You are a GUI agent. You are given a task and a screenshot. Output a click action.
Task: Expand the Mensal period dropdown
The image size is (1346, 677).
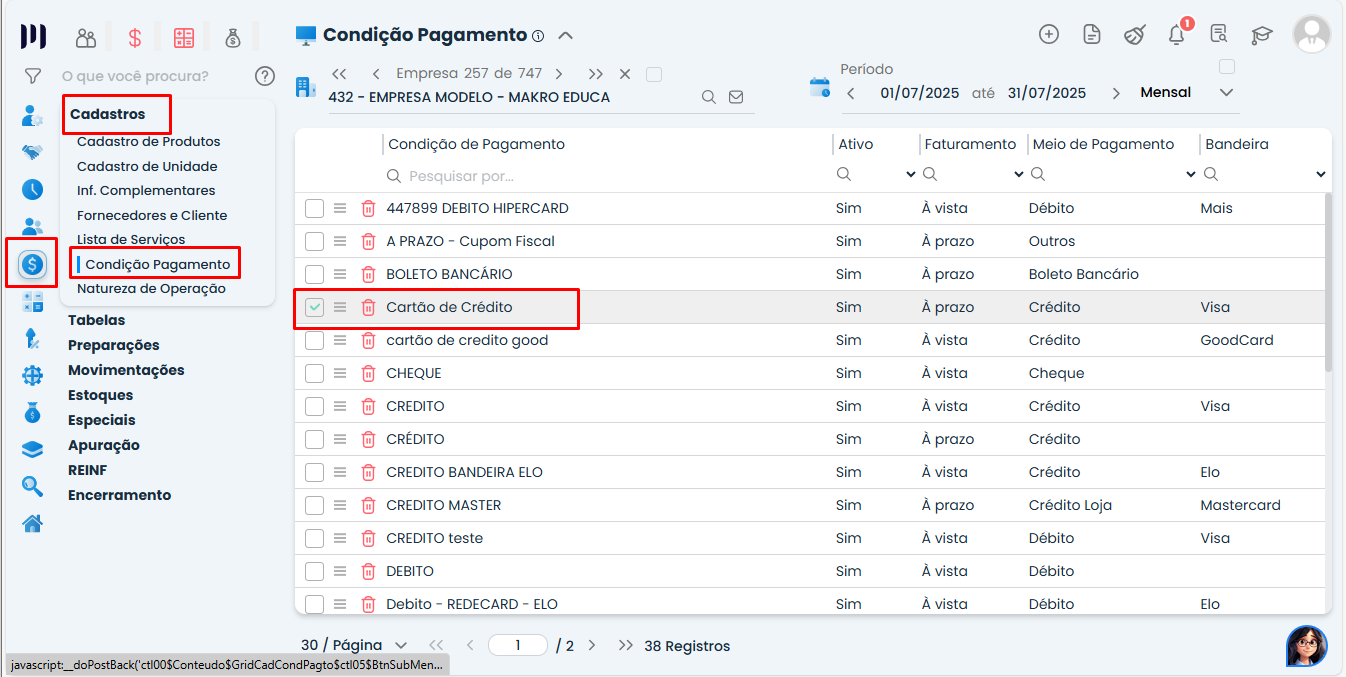point(1227,93)
